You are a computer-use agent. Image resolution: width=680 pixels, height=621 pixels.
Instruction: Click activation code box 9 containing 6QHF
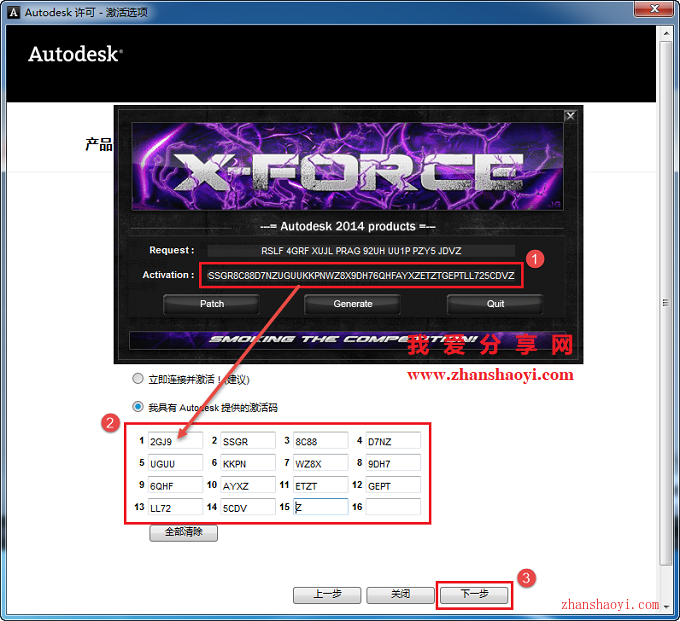175,485
